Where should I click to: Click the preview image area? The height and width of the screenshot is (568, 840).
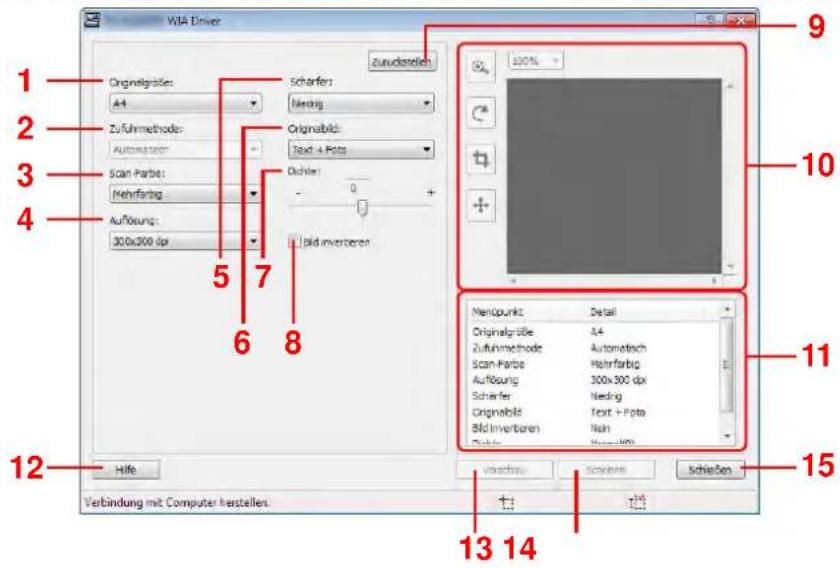pos(614,176)
